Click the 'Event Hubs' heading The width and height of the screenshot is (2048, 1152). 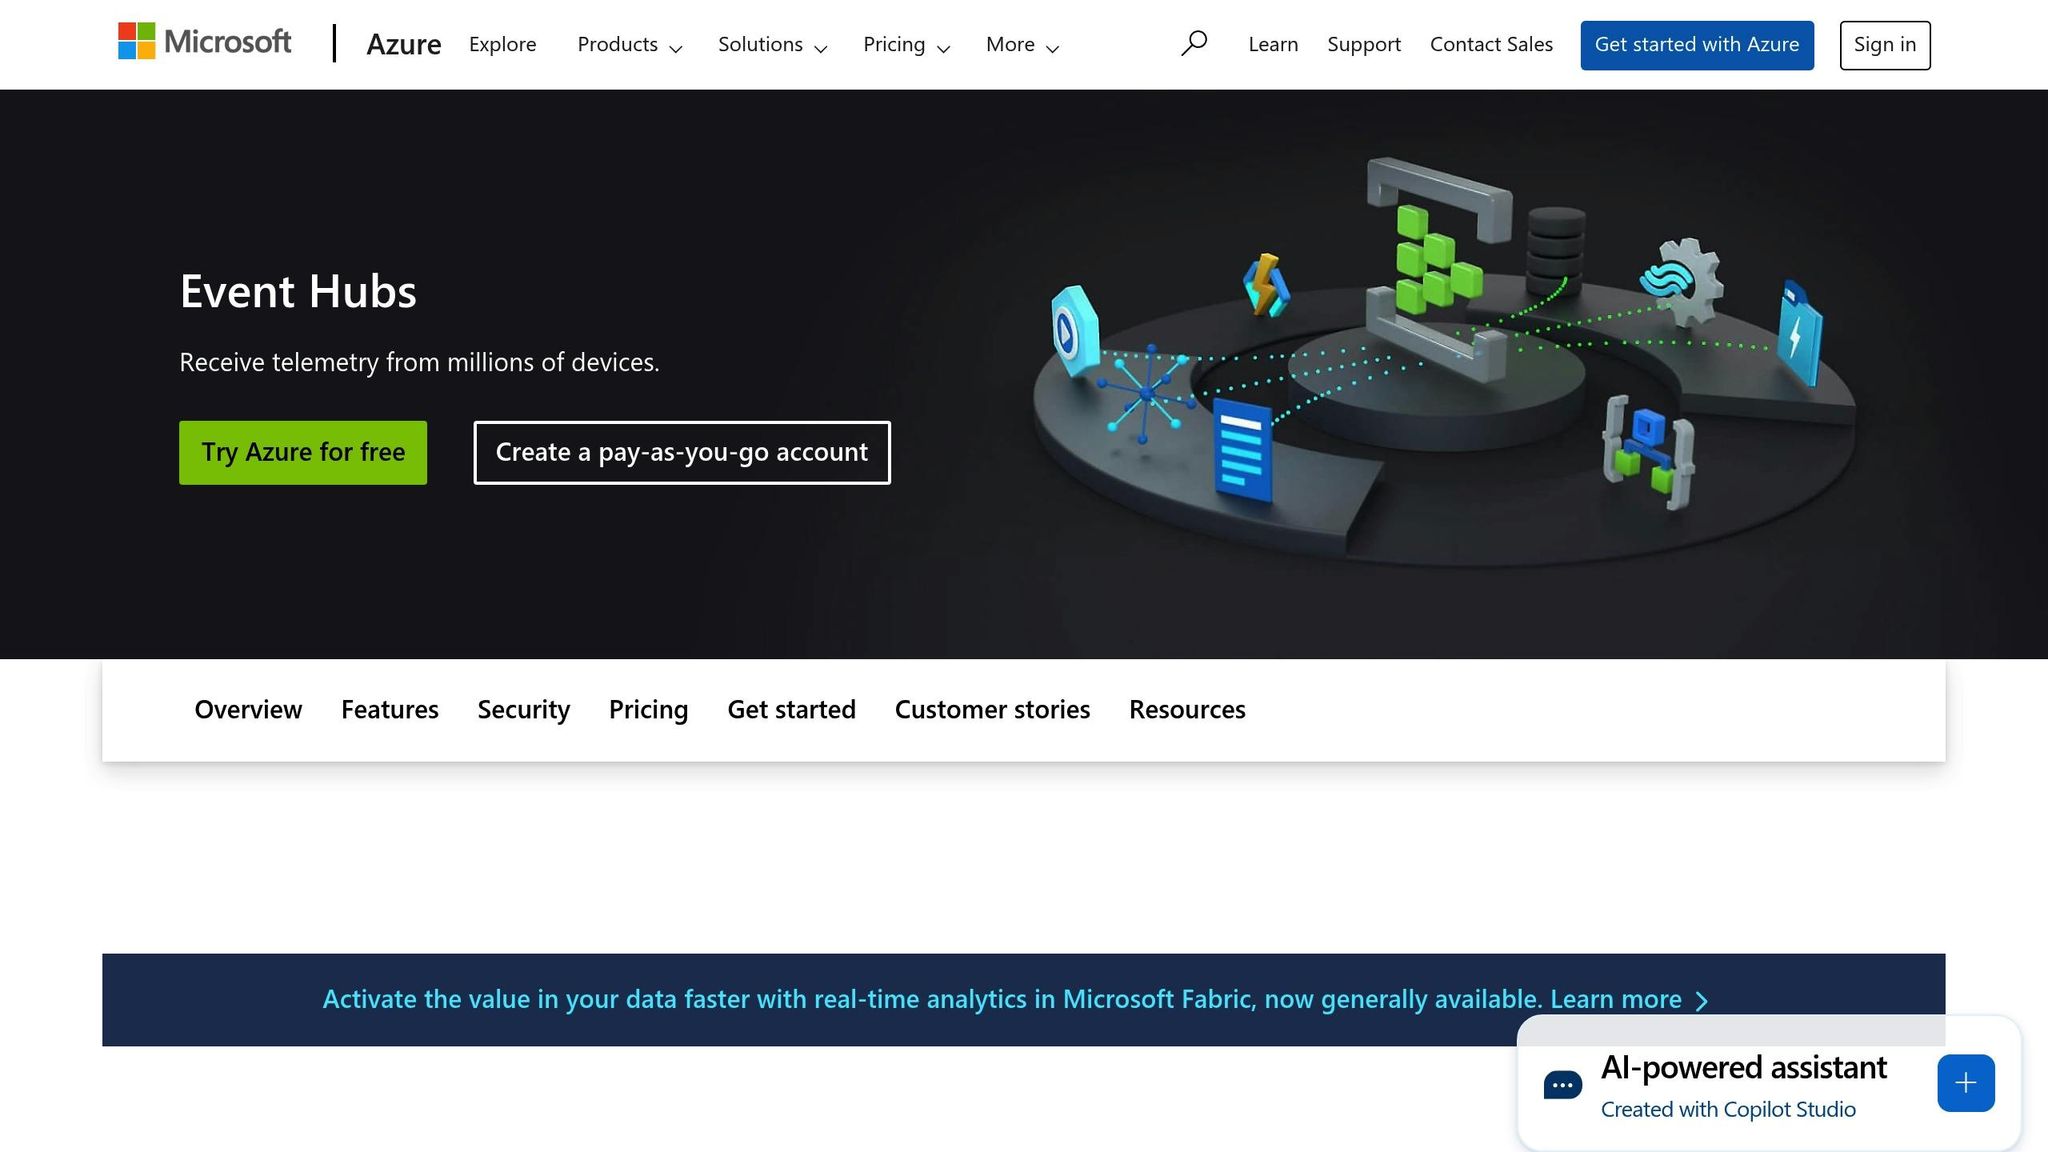(x=298, y=292)
